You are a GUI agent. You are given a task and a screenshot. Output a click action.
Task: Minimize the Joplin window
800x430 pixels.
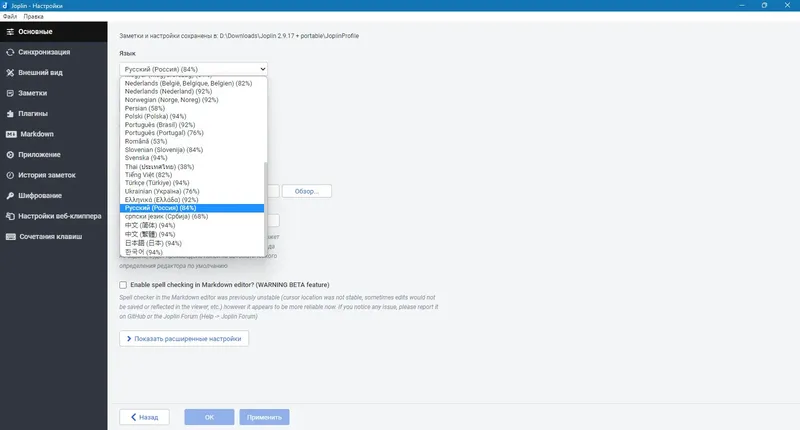point(742,5)
